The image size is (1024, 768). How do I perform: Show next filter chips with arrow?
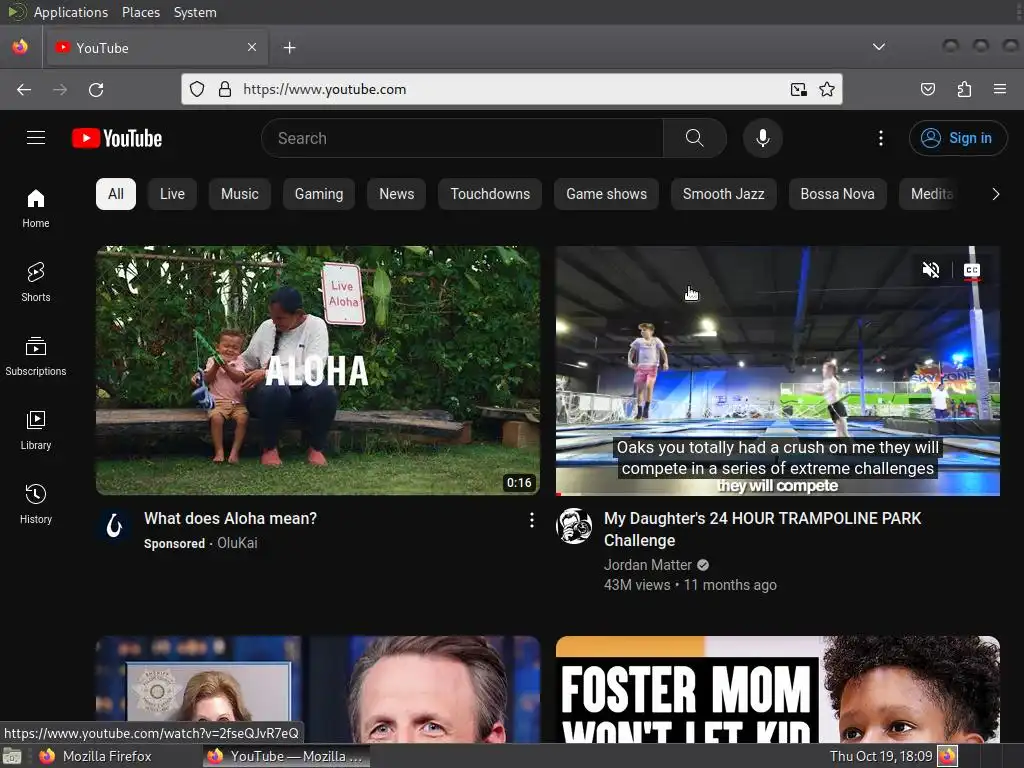point(995,194)
